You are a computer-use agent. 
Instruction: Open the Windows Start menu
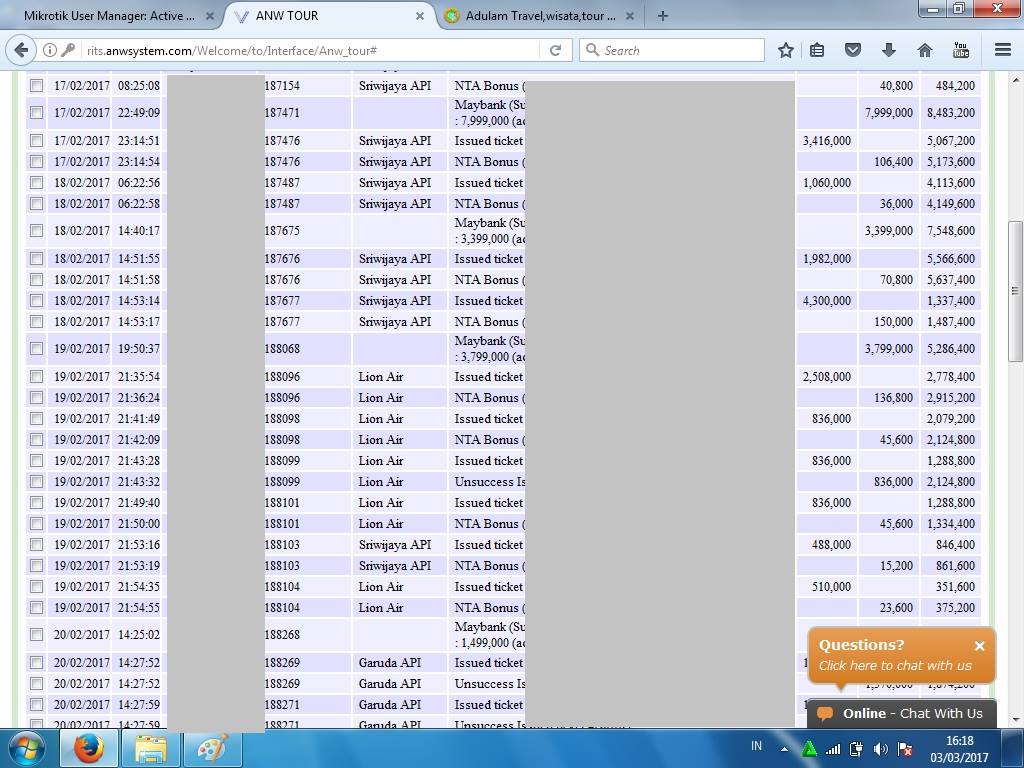tap(26, 749)
